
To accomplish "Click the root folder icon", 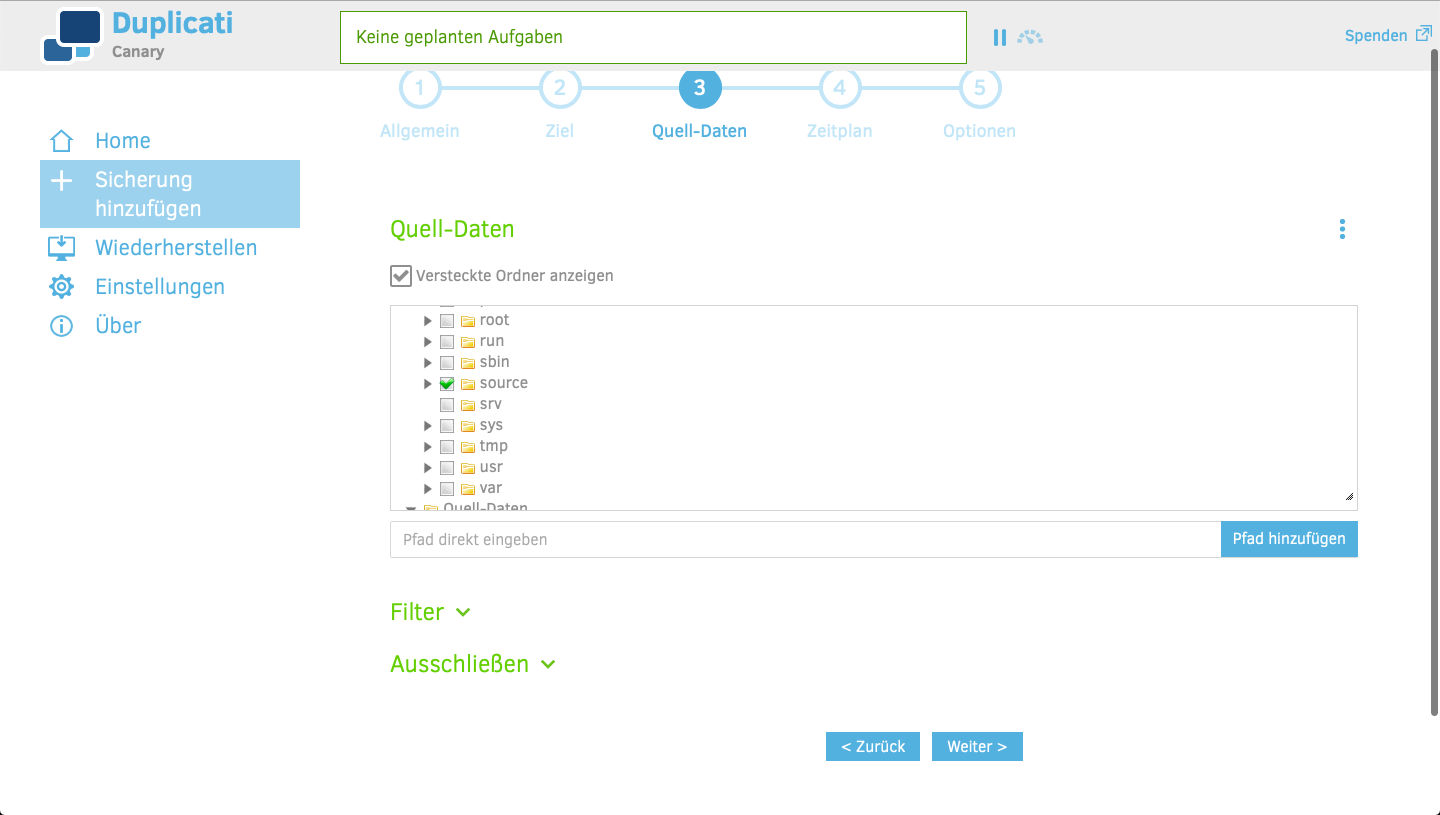I will coord(467,321).
